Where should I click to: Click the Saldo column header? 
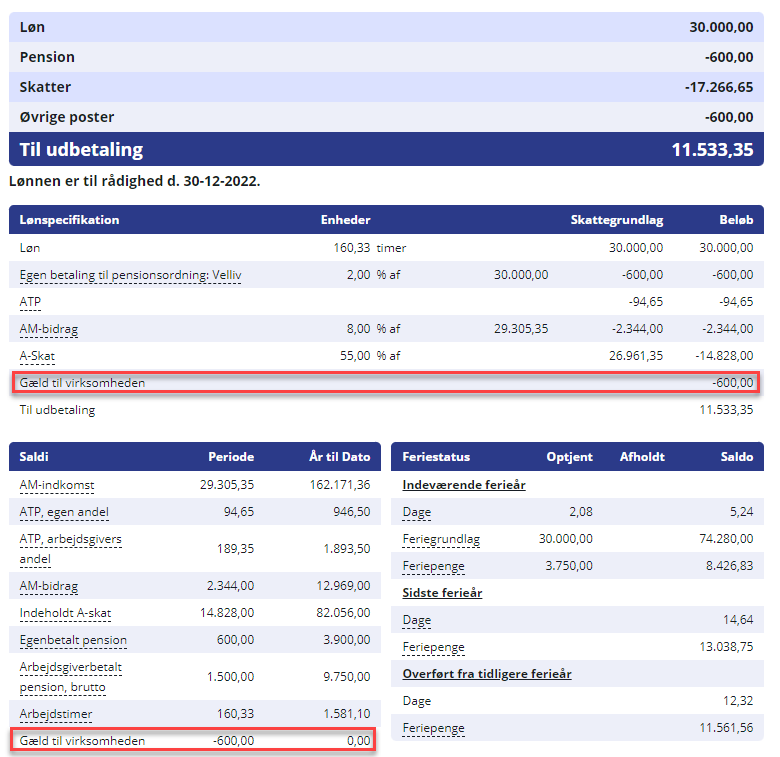[737, 457]
